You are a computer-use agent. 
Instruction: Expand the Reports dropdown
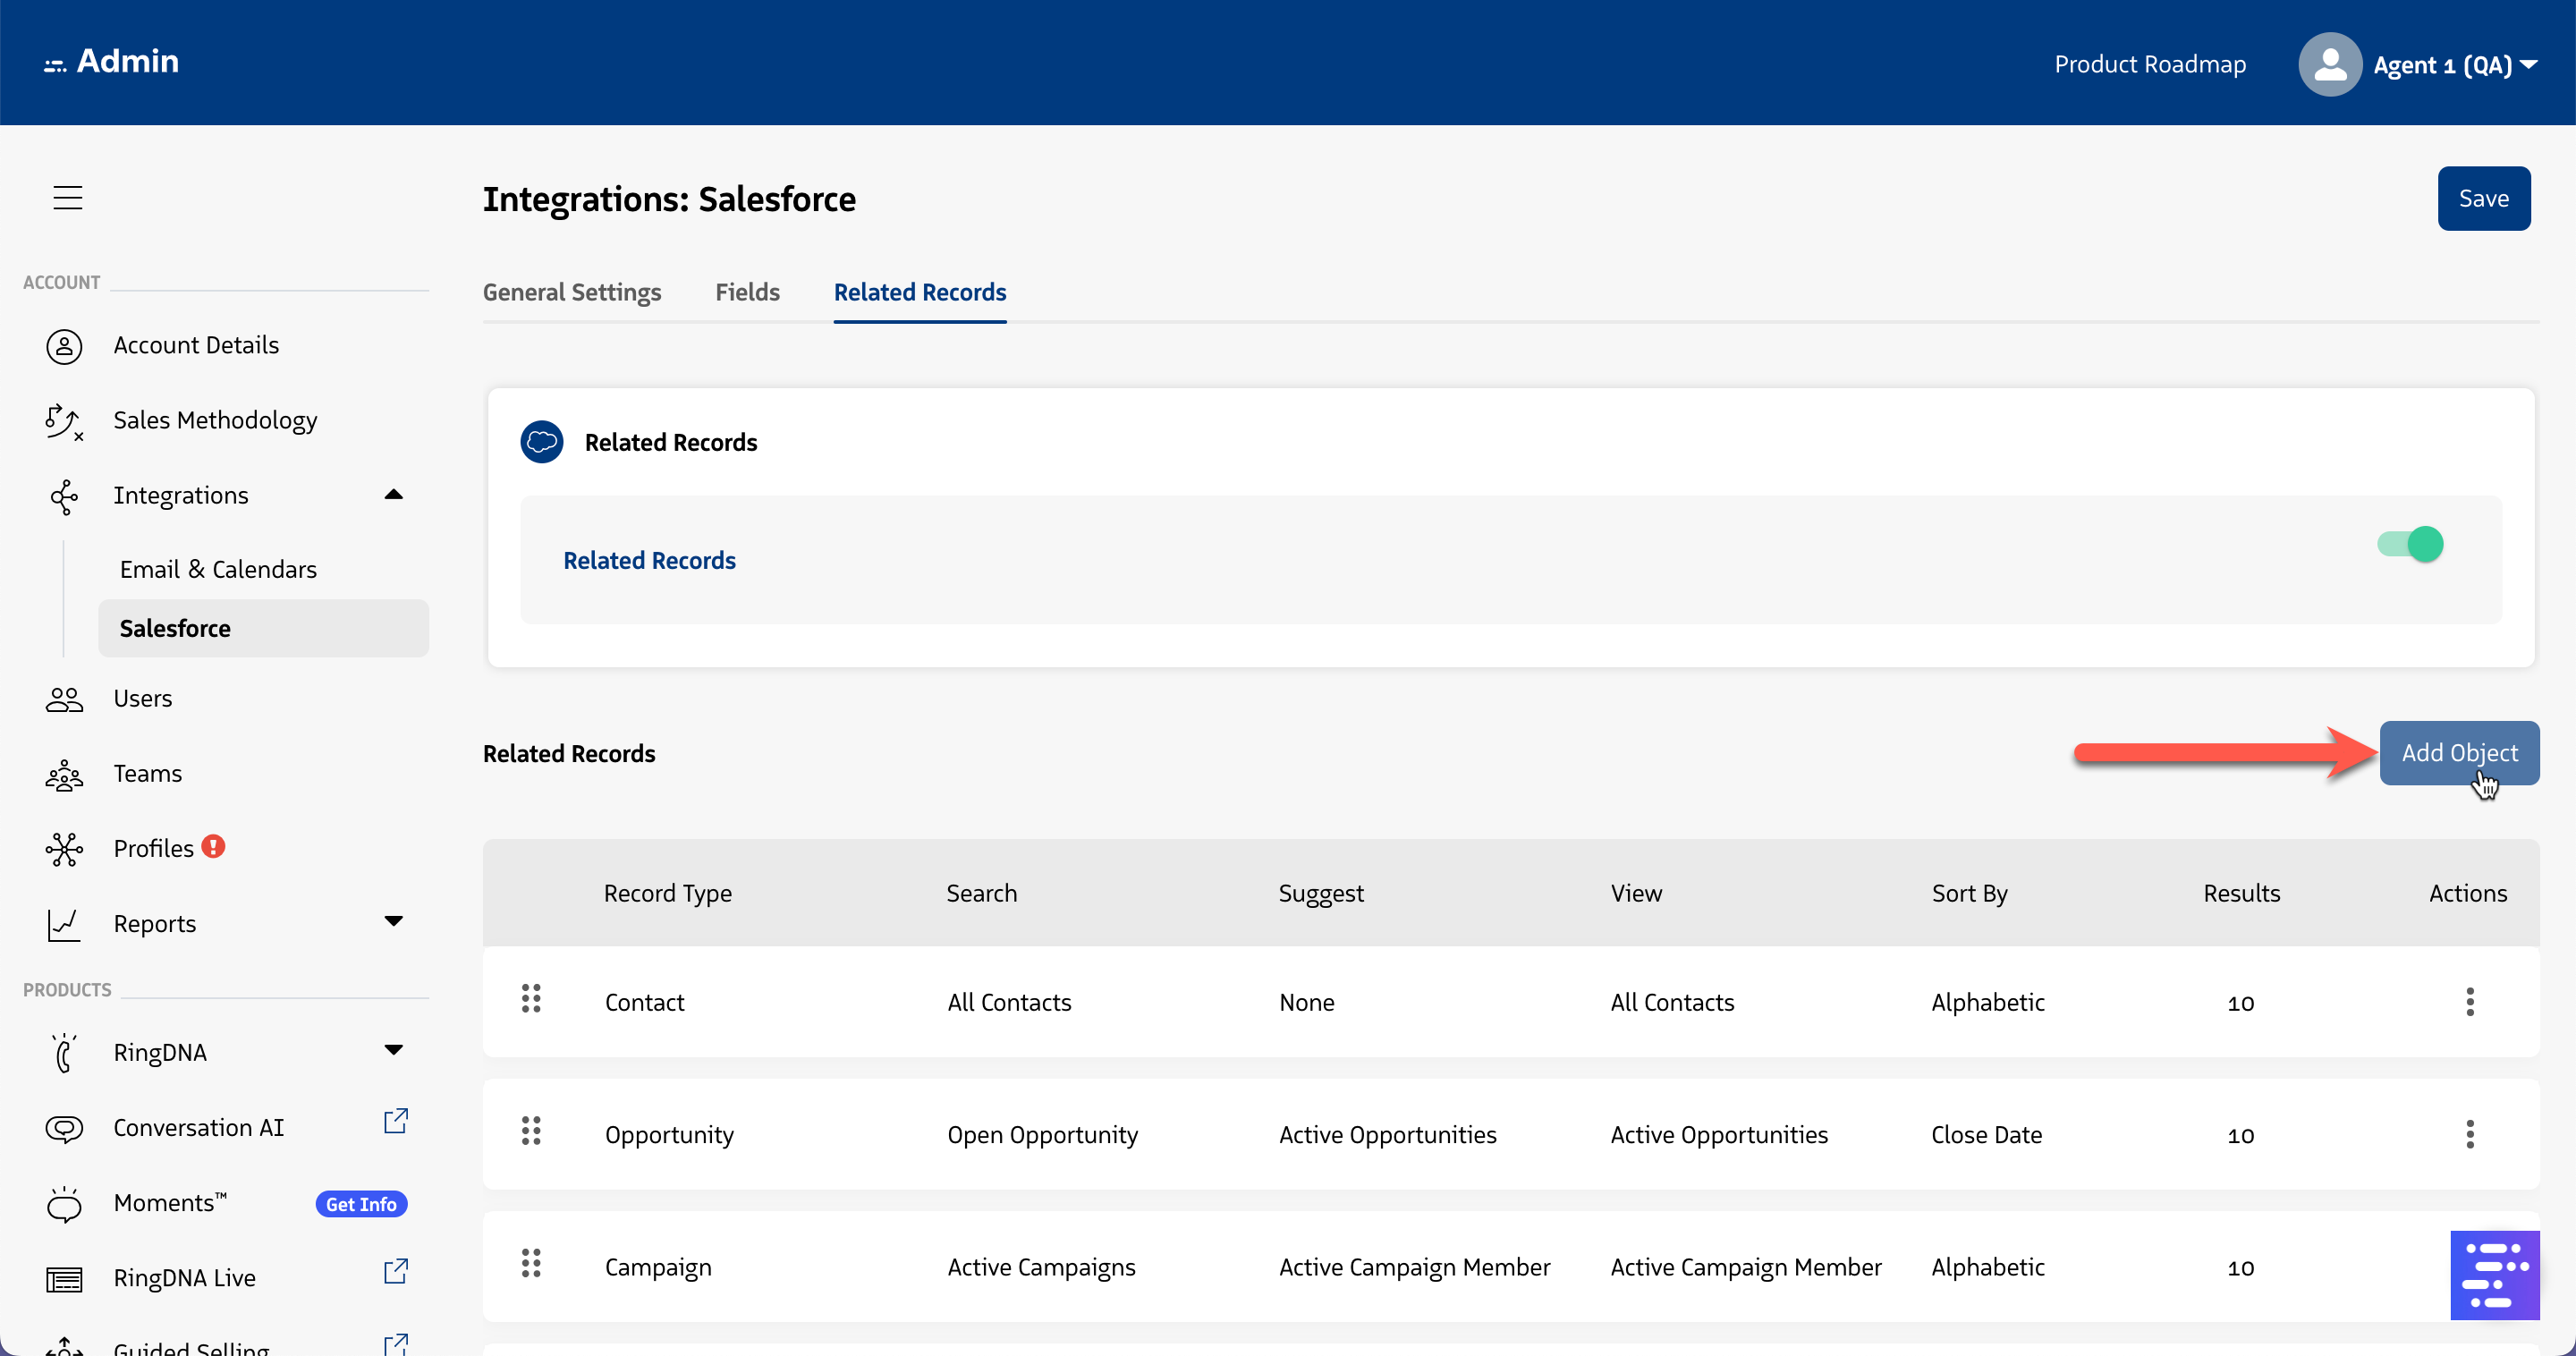point(394,922)
